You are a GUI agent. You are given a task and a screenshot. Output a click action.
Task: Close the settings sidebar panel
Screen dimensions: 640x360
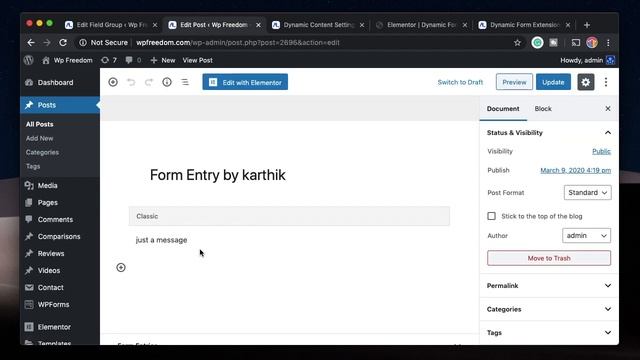point(608,109)
